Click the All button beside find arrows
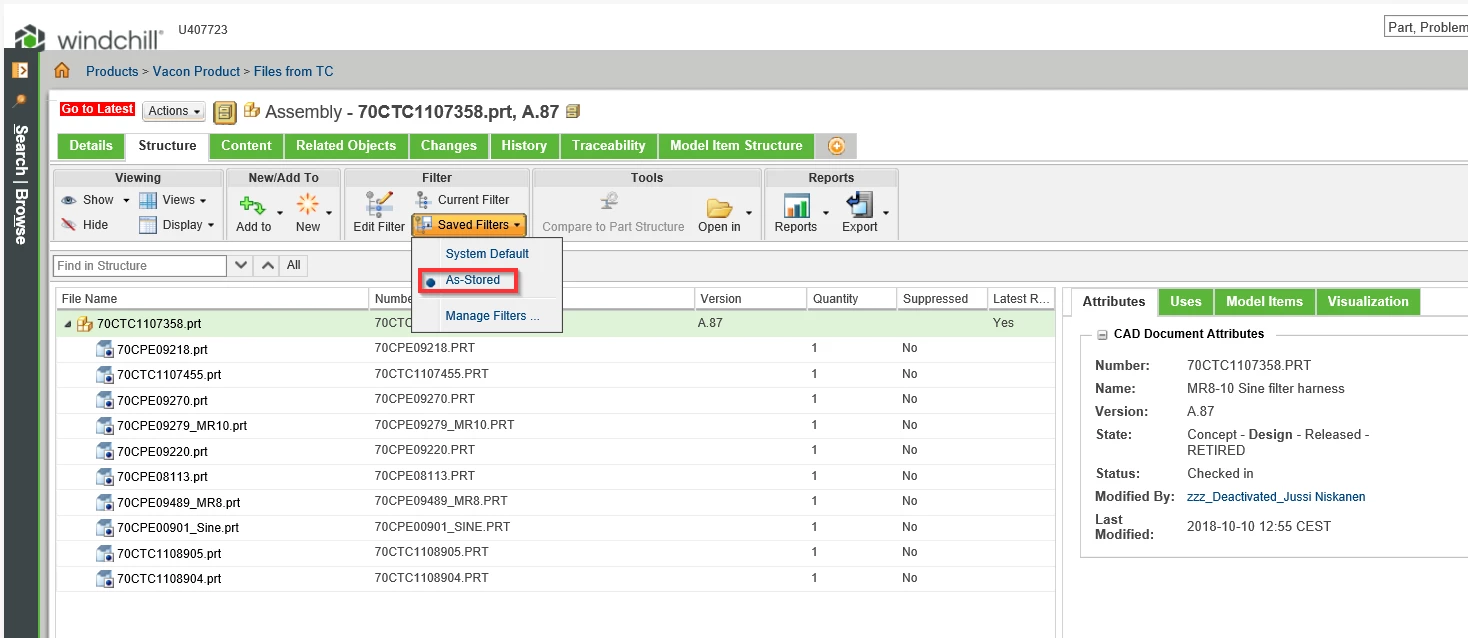This screenshot has height=638, width=1468. tap(294, 266)
